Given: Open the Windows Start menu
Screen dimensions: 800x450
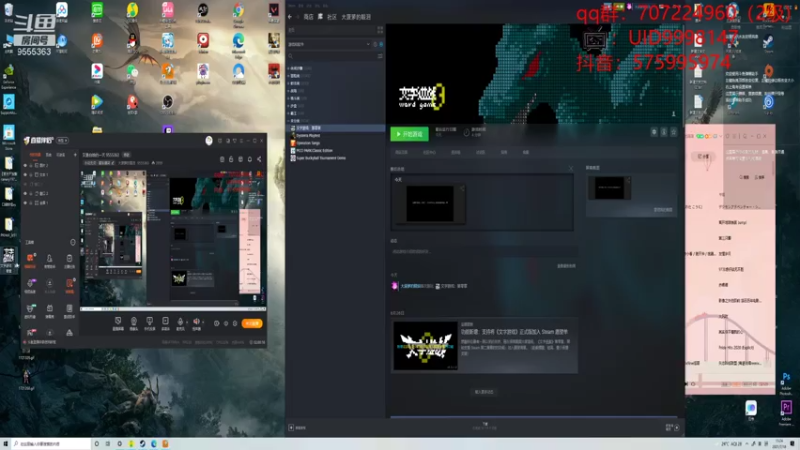Looking at the screenshot, I should point(6,444).
